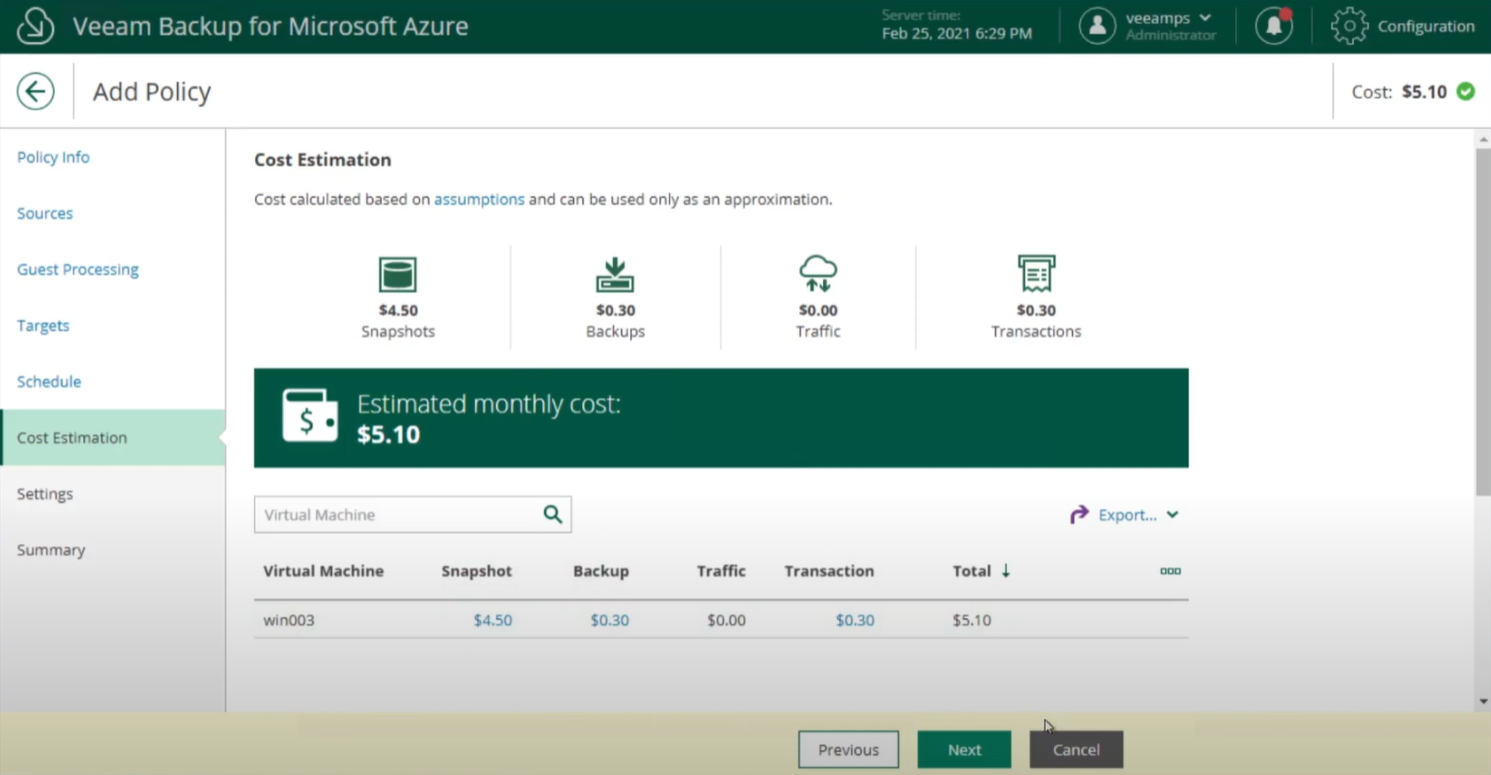Click the Transactions receipt icon
Viewport: 1491px width, 775px height.
coord(1036,273)
